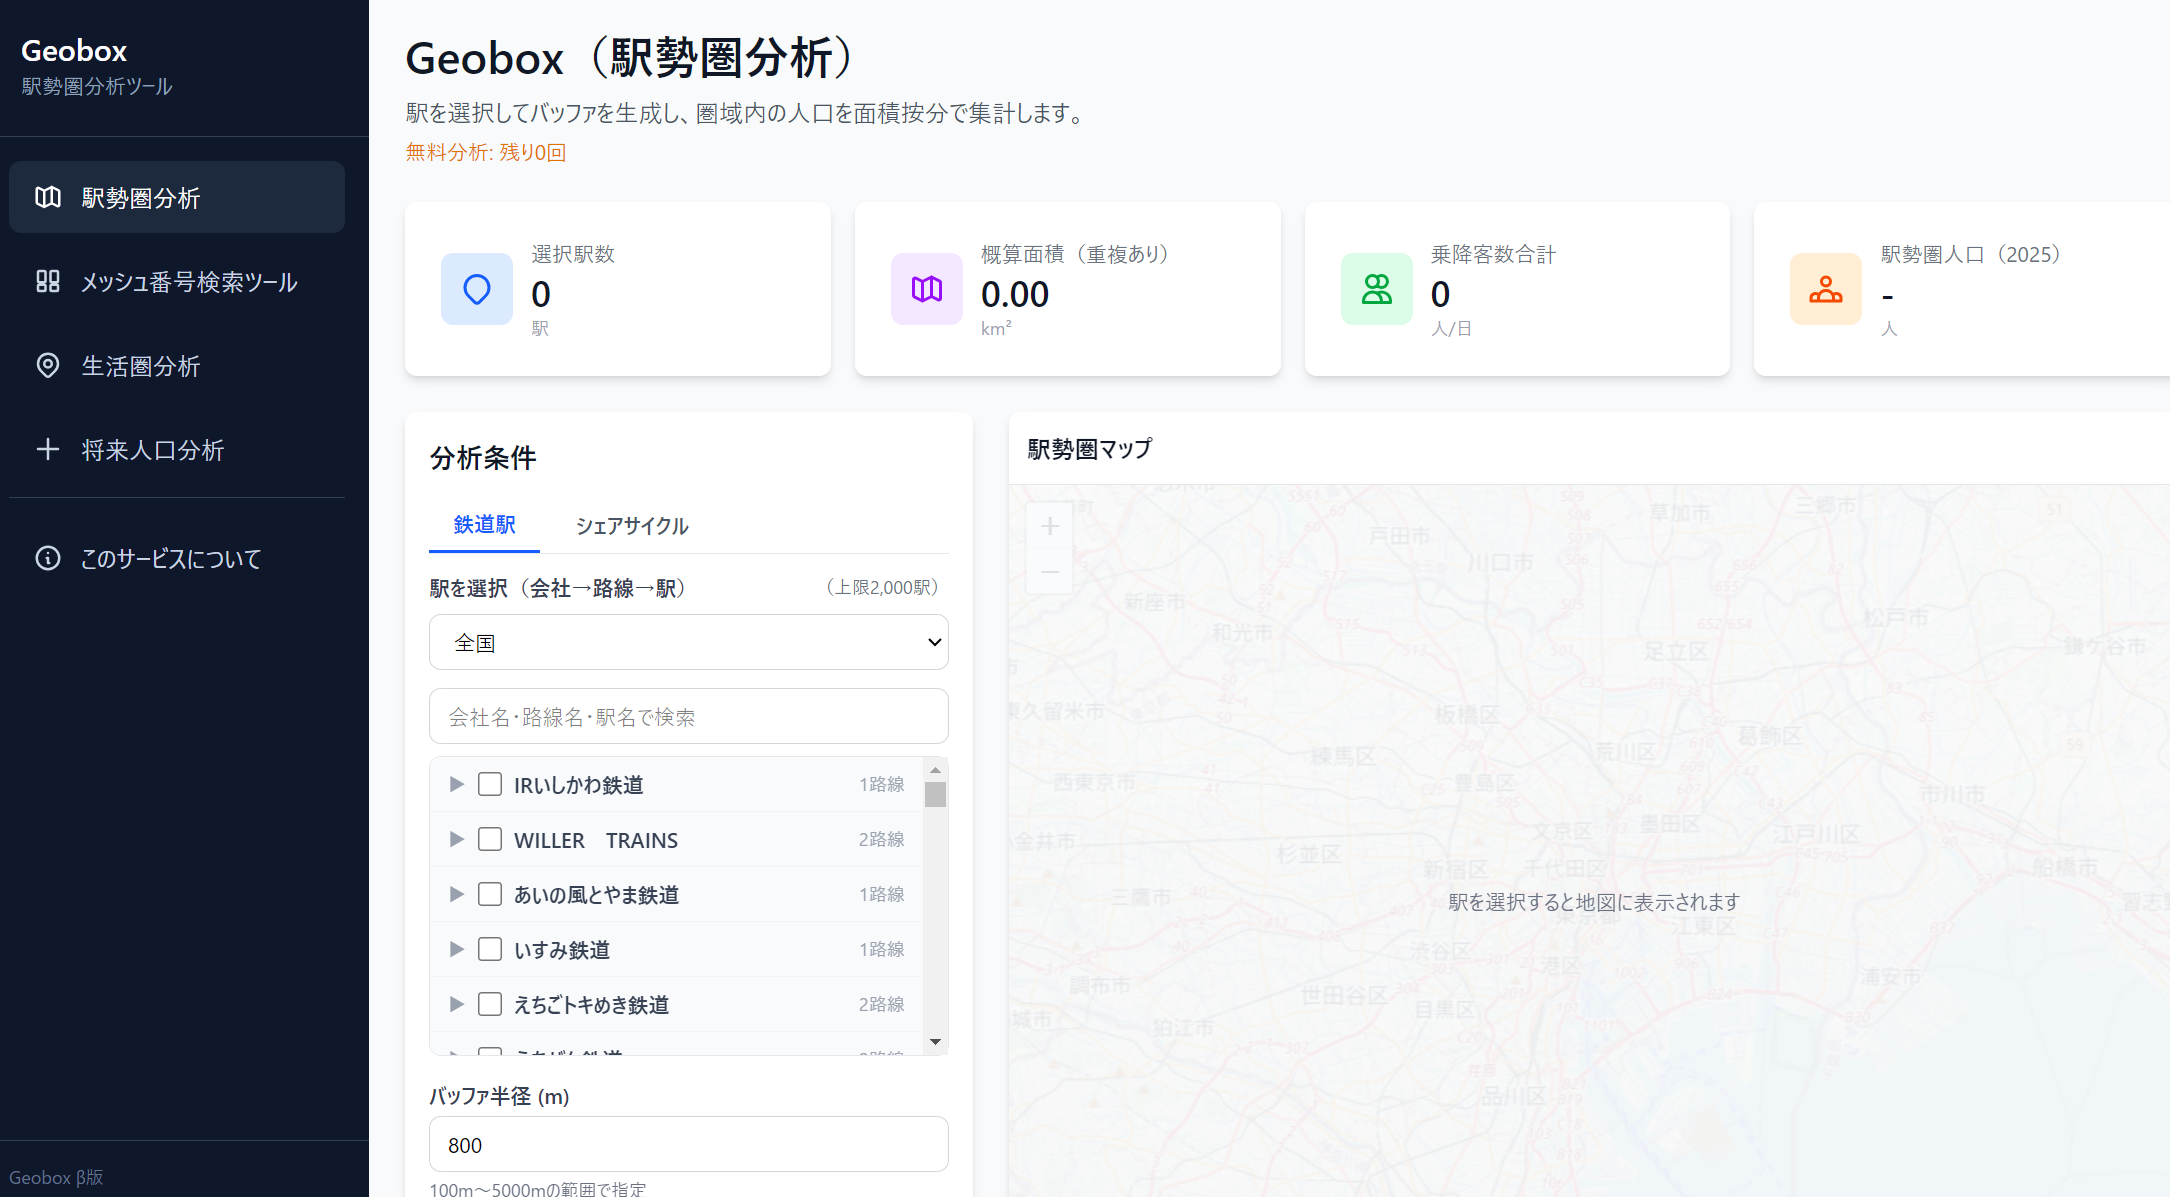This screenshot has width=2170, height=1197.
Task: Click the map zoom in plus button
Action: (x=1050, y=526)
